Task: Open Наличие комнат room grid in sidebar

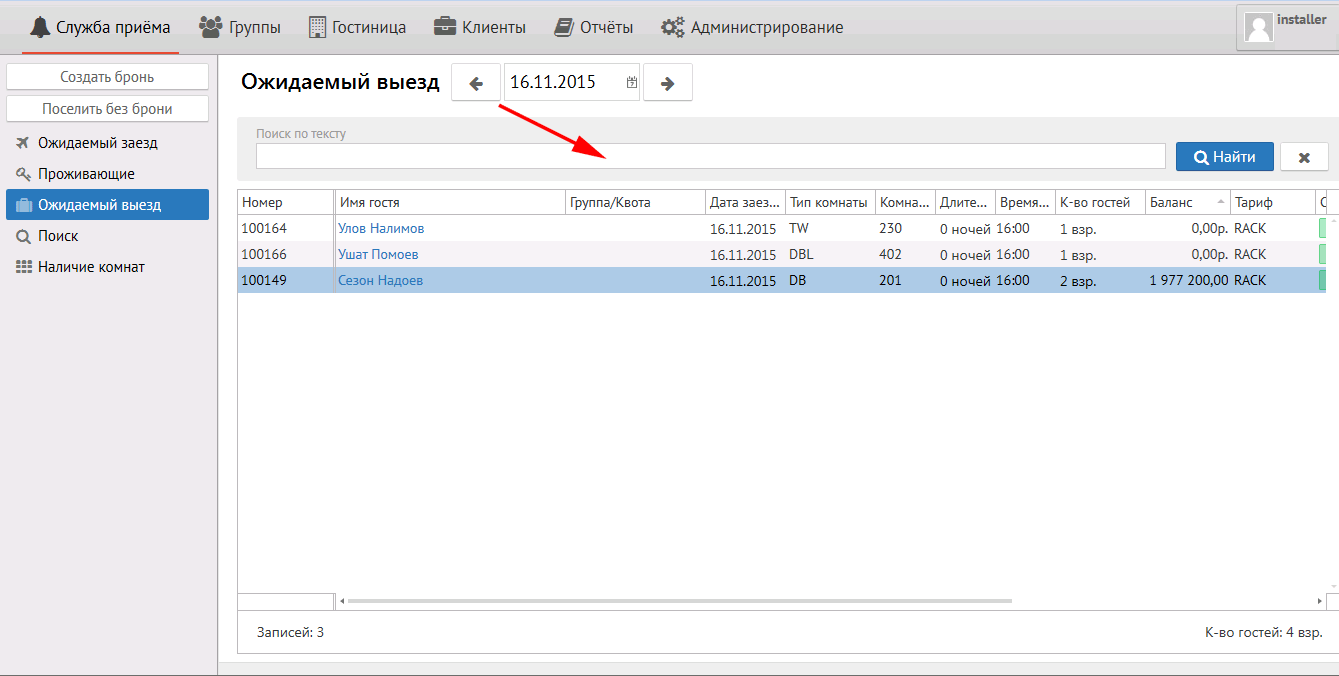Action: click(x=91, y=267)
